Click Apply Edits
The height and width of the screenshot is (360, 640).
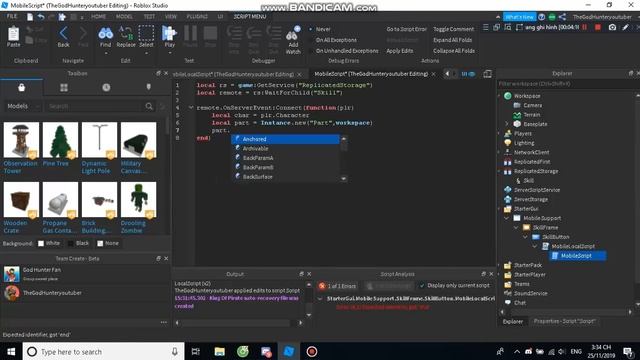[400, 51]
